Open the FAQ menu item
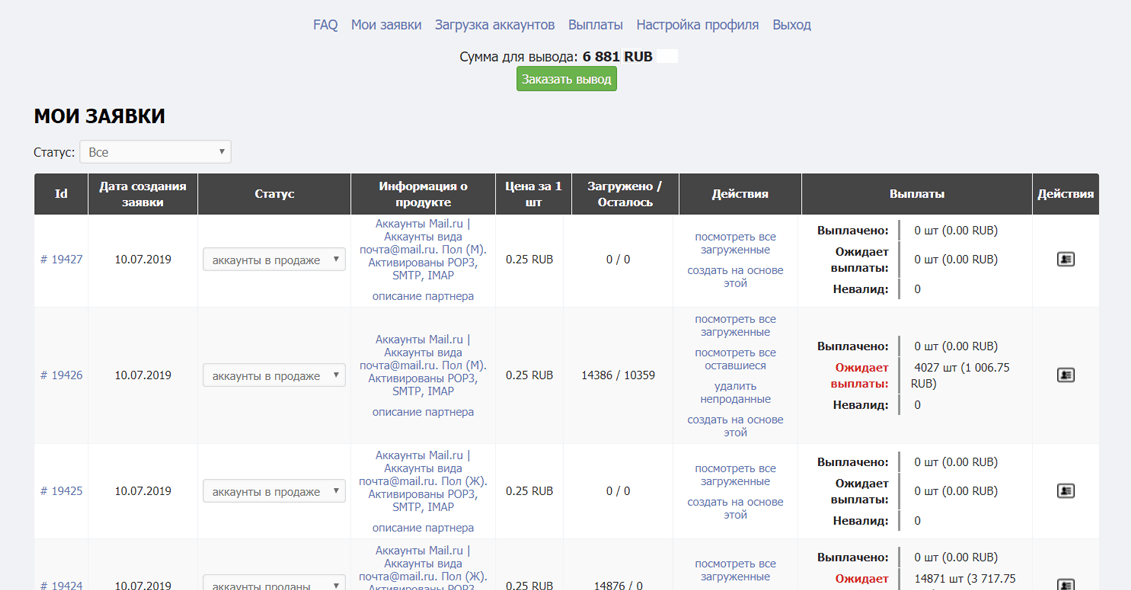 coord(325,25)
